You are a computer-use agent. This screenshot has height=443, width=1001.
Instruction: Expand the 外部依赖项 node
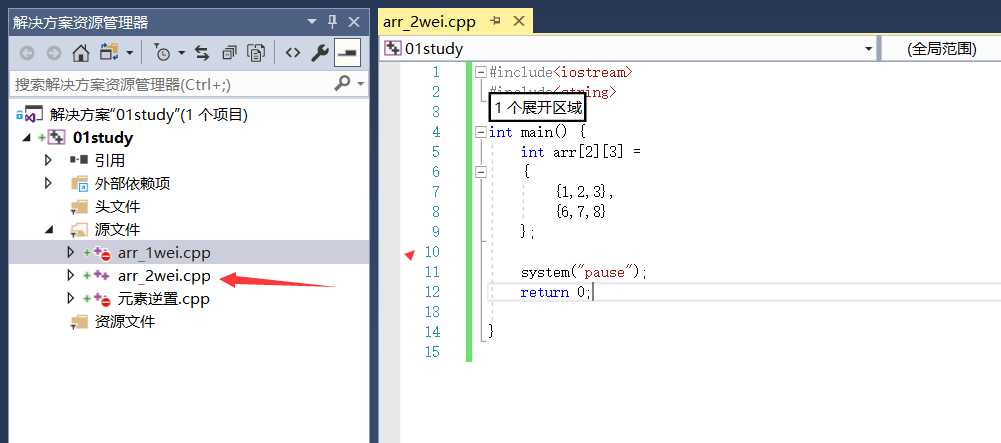pos(49,183)
